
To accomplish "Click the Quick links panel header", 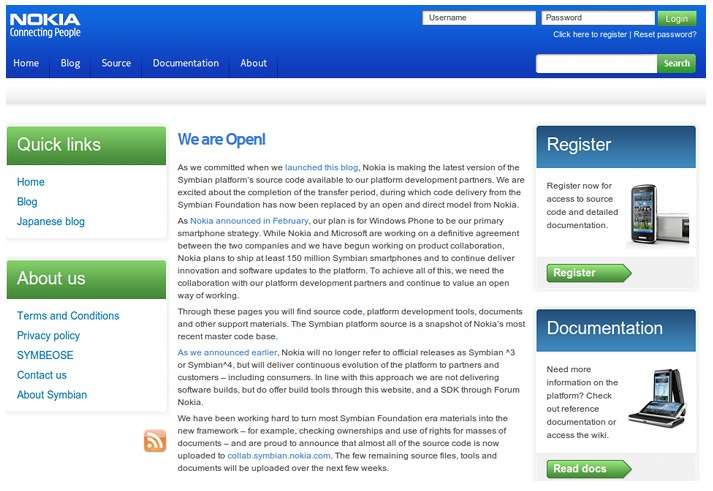I will (86, 145).
